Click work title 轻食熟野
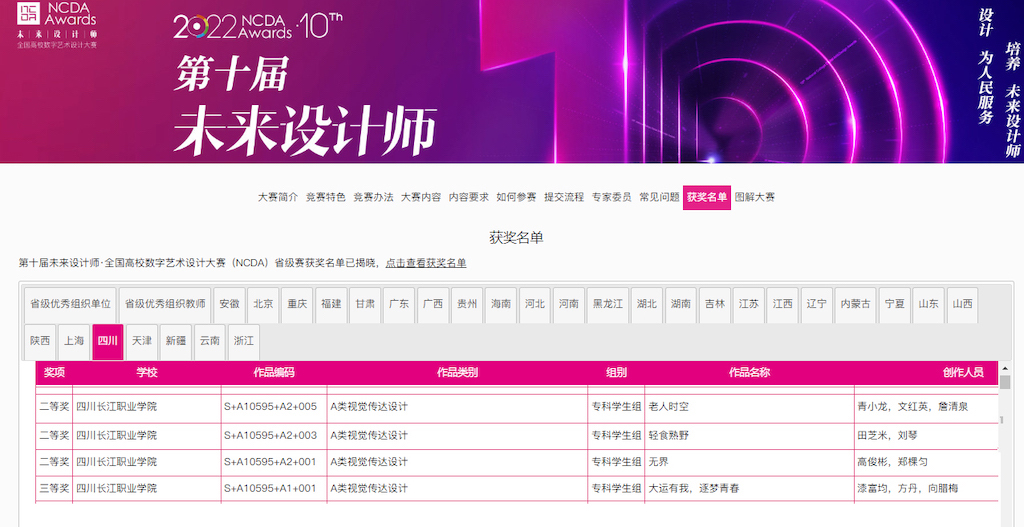 (669, 436)
